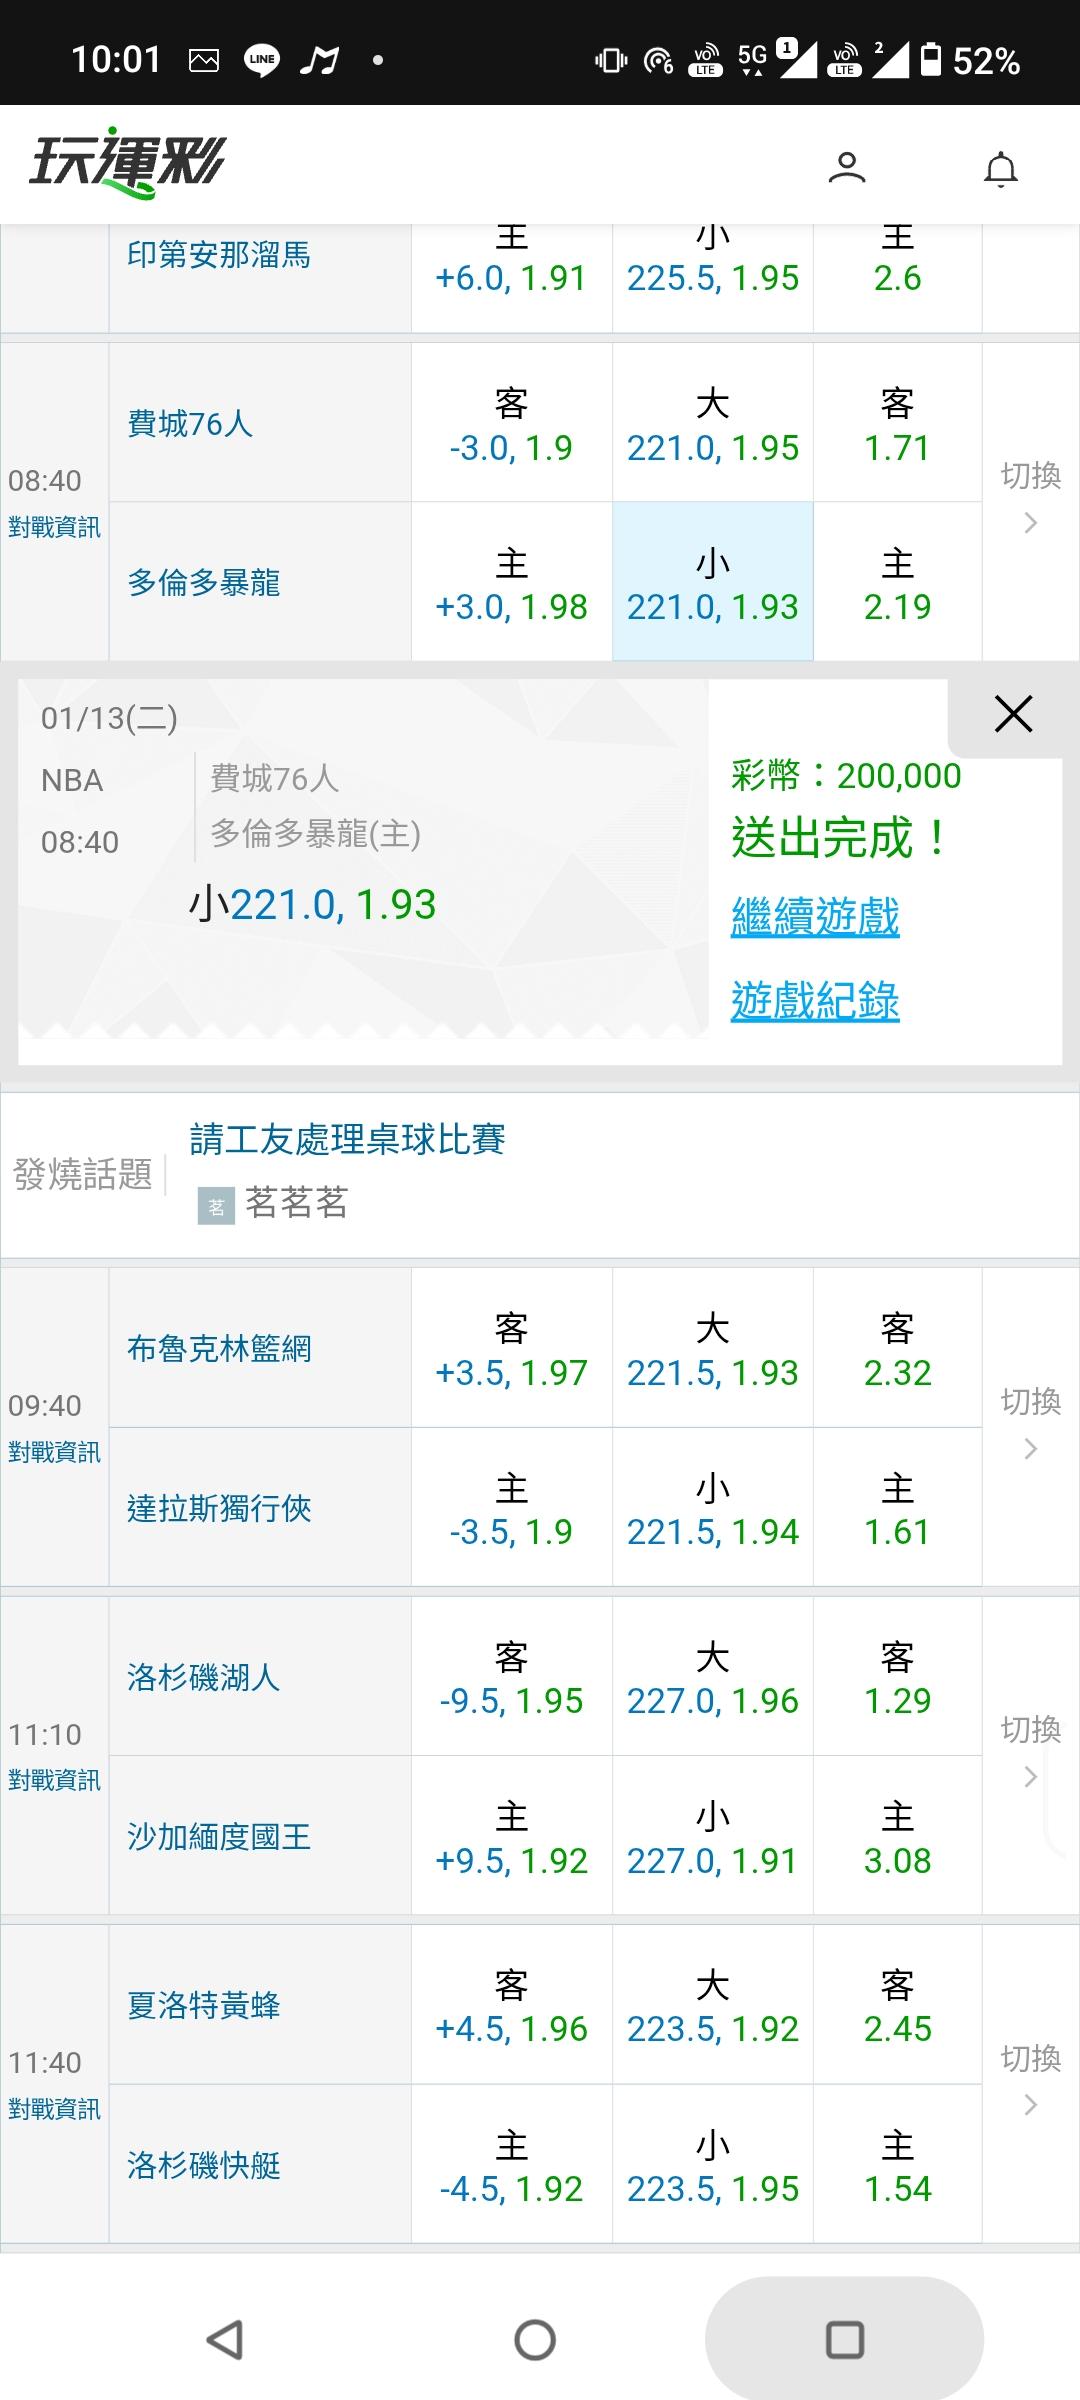Close the bet confirmation slip
The image size is (1080, 2400).
click(x=1013, y=714)
